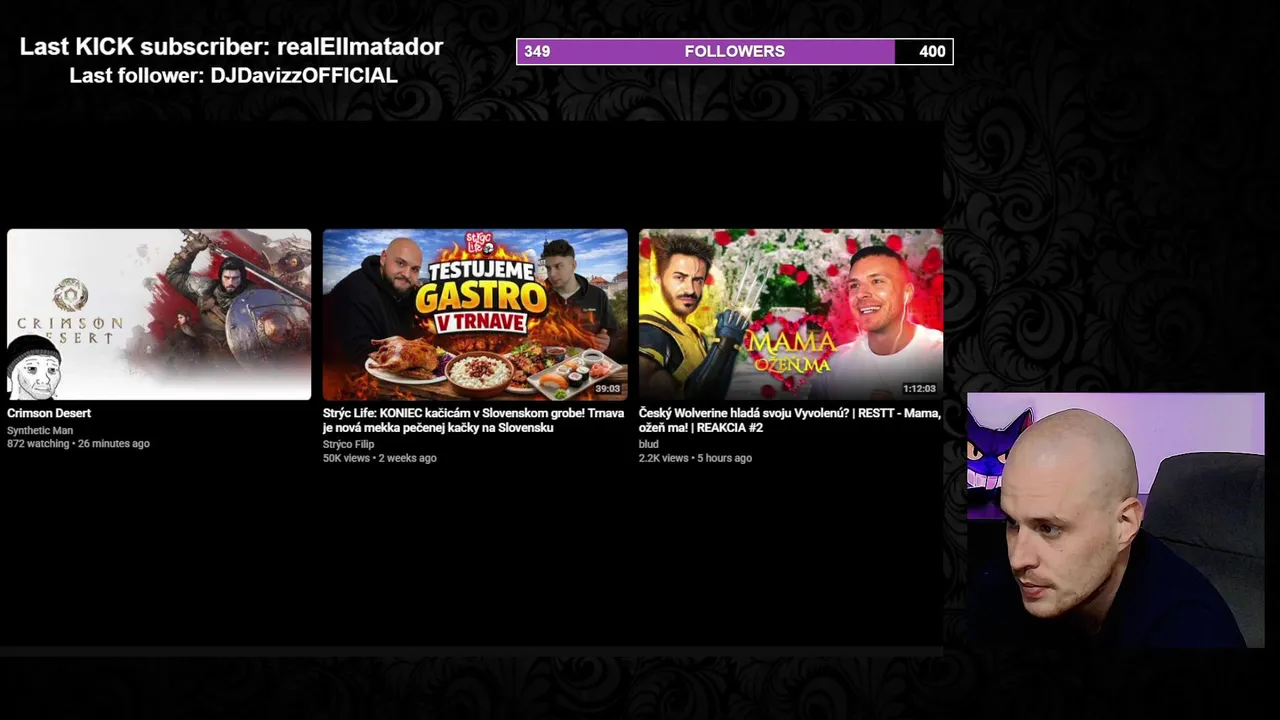Open the Testujeme Gastro v Trnave thumbnail
This screenshot has width=1280, height=720.
475,314
